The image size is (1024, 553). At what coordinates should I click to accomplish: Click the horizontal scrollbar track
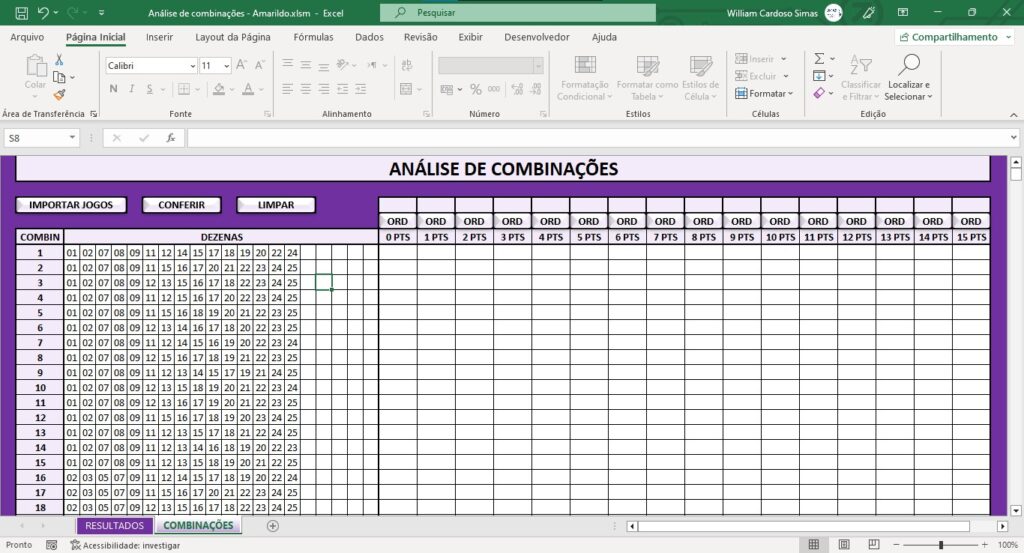pos(816,526)
